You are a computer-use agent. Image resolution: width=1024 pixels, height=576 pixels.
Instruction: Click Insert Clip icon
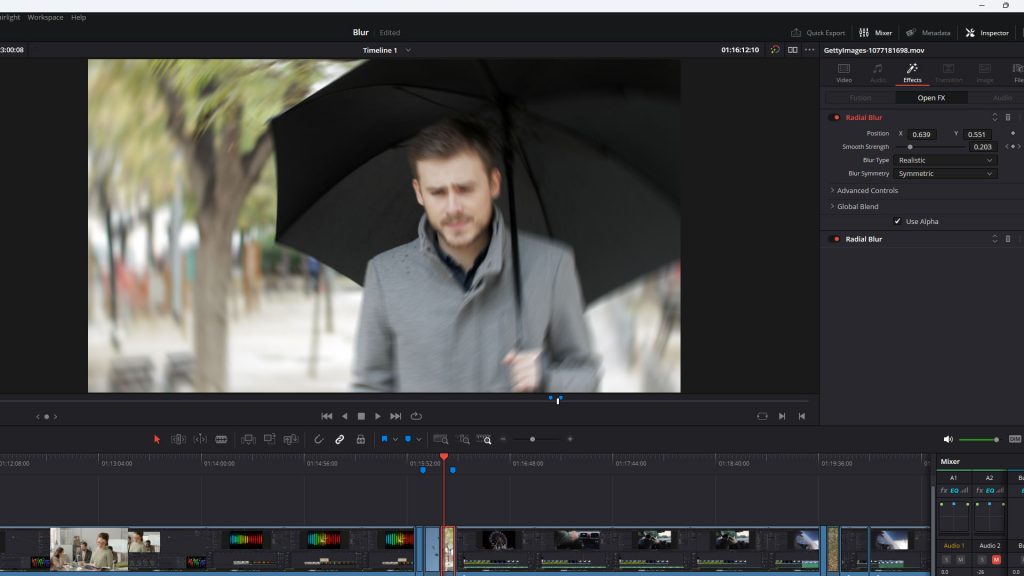coord(248,440)
